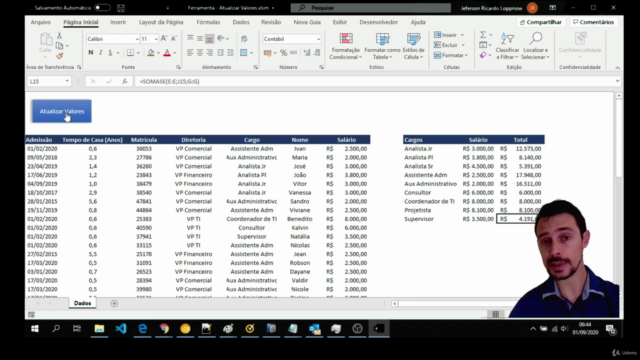This screenshot has width=640, height=360.
Task: Click the wrap text icon
Action: coord(244,39)
